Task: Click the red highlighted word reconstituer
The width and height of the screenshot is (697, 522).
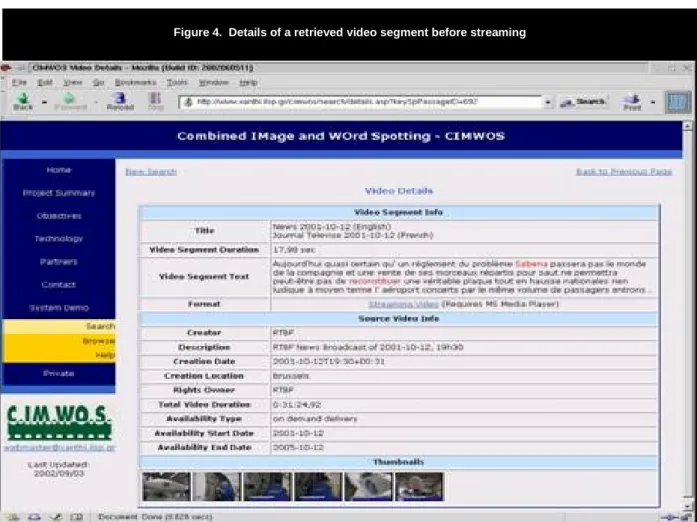Action: 374,281
